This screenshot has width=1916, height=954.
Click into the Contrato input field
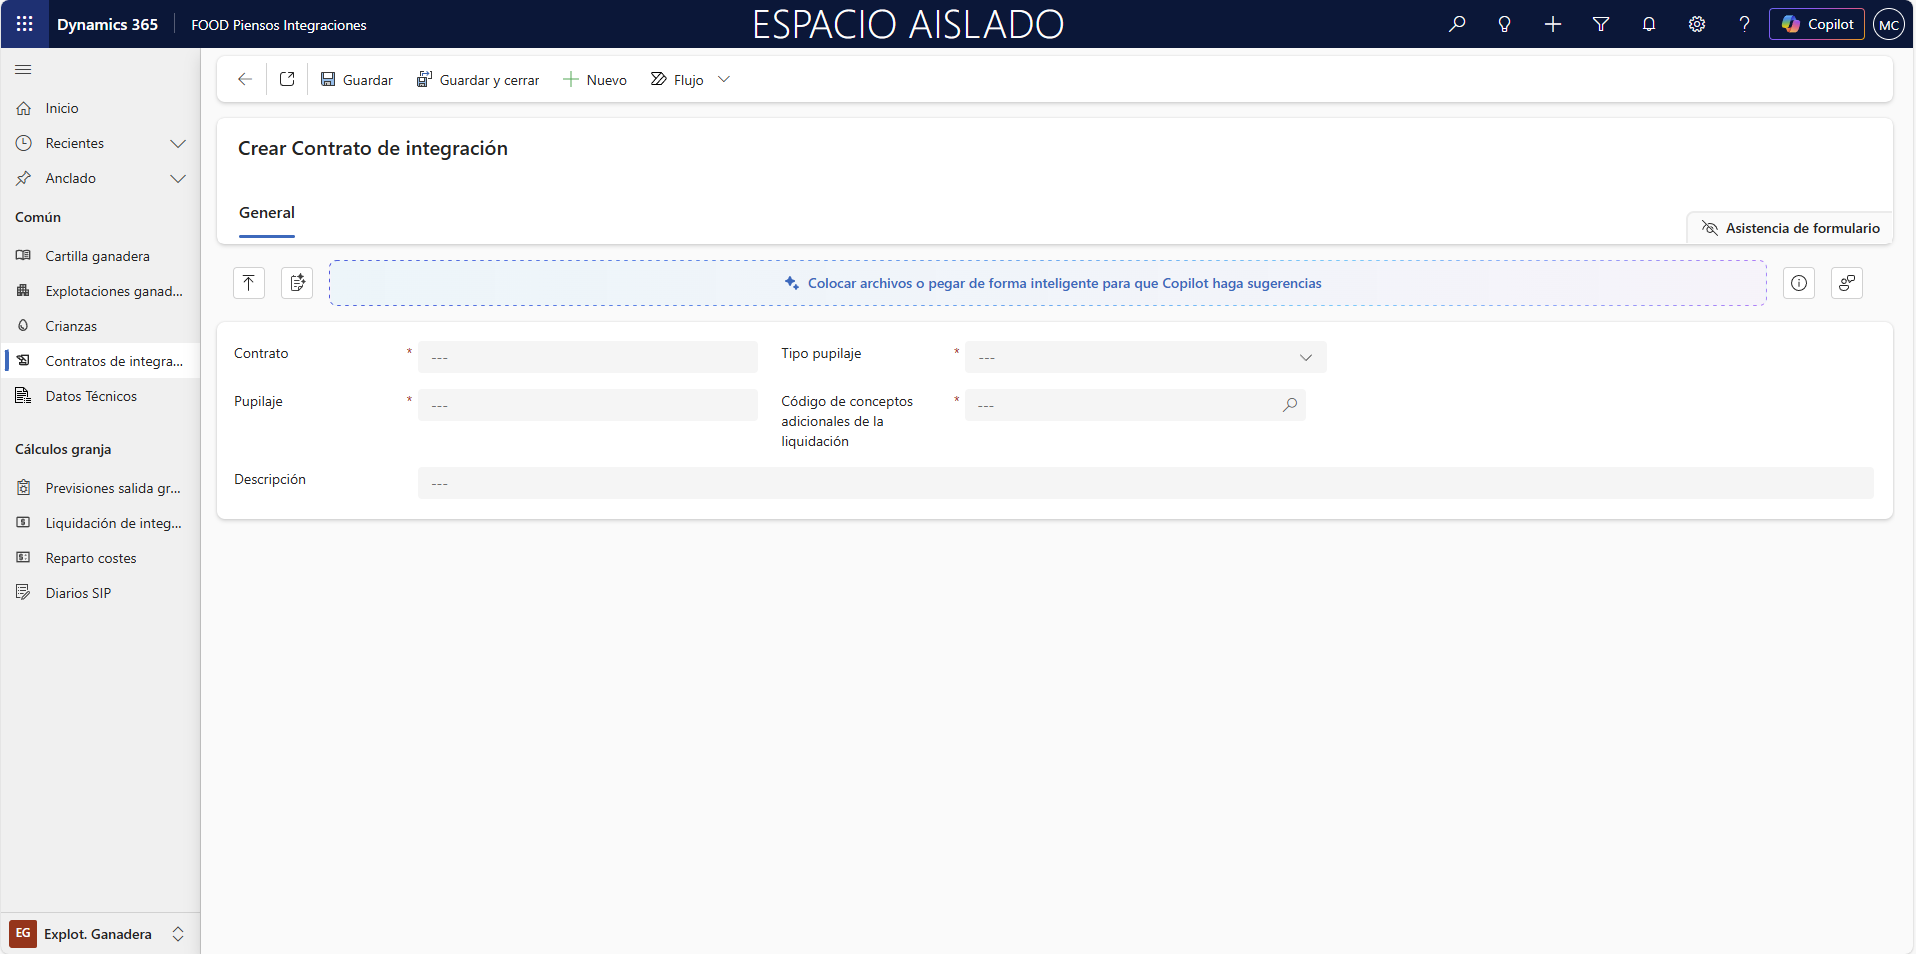pyautogui.click(x=587, y=357)
